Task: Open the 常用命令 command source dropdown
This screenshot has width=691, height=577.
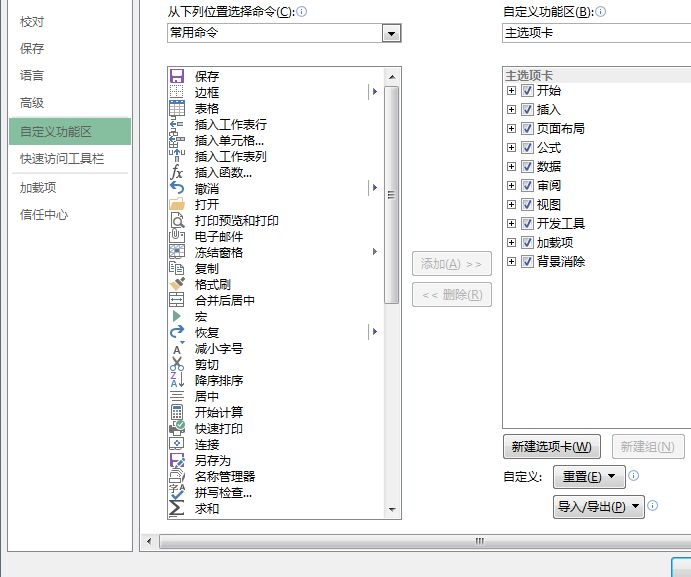Action: (x=391, y=33)
